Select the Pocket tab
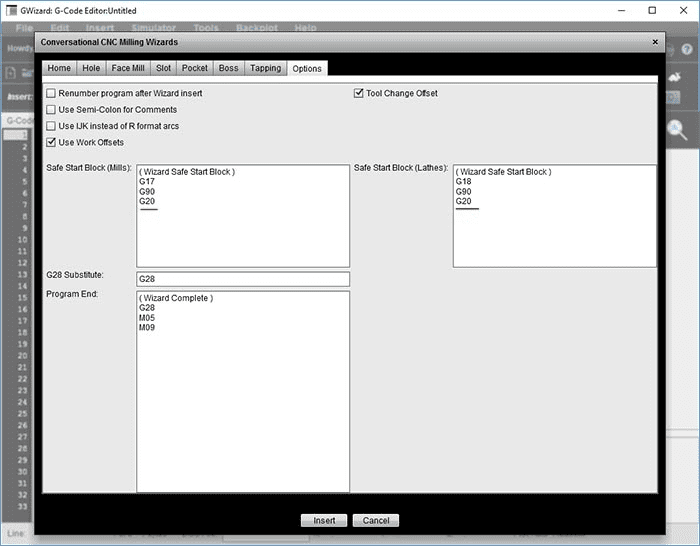This screenshot has height=546, width=700. pos(195,68)
